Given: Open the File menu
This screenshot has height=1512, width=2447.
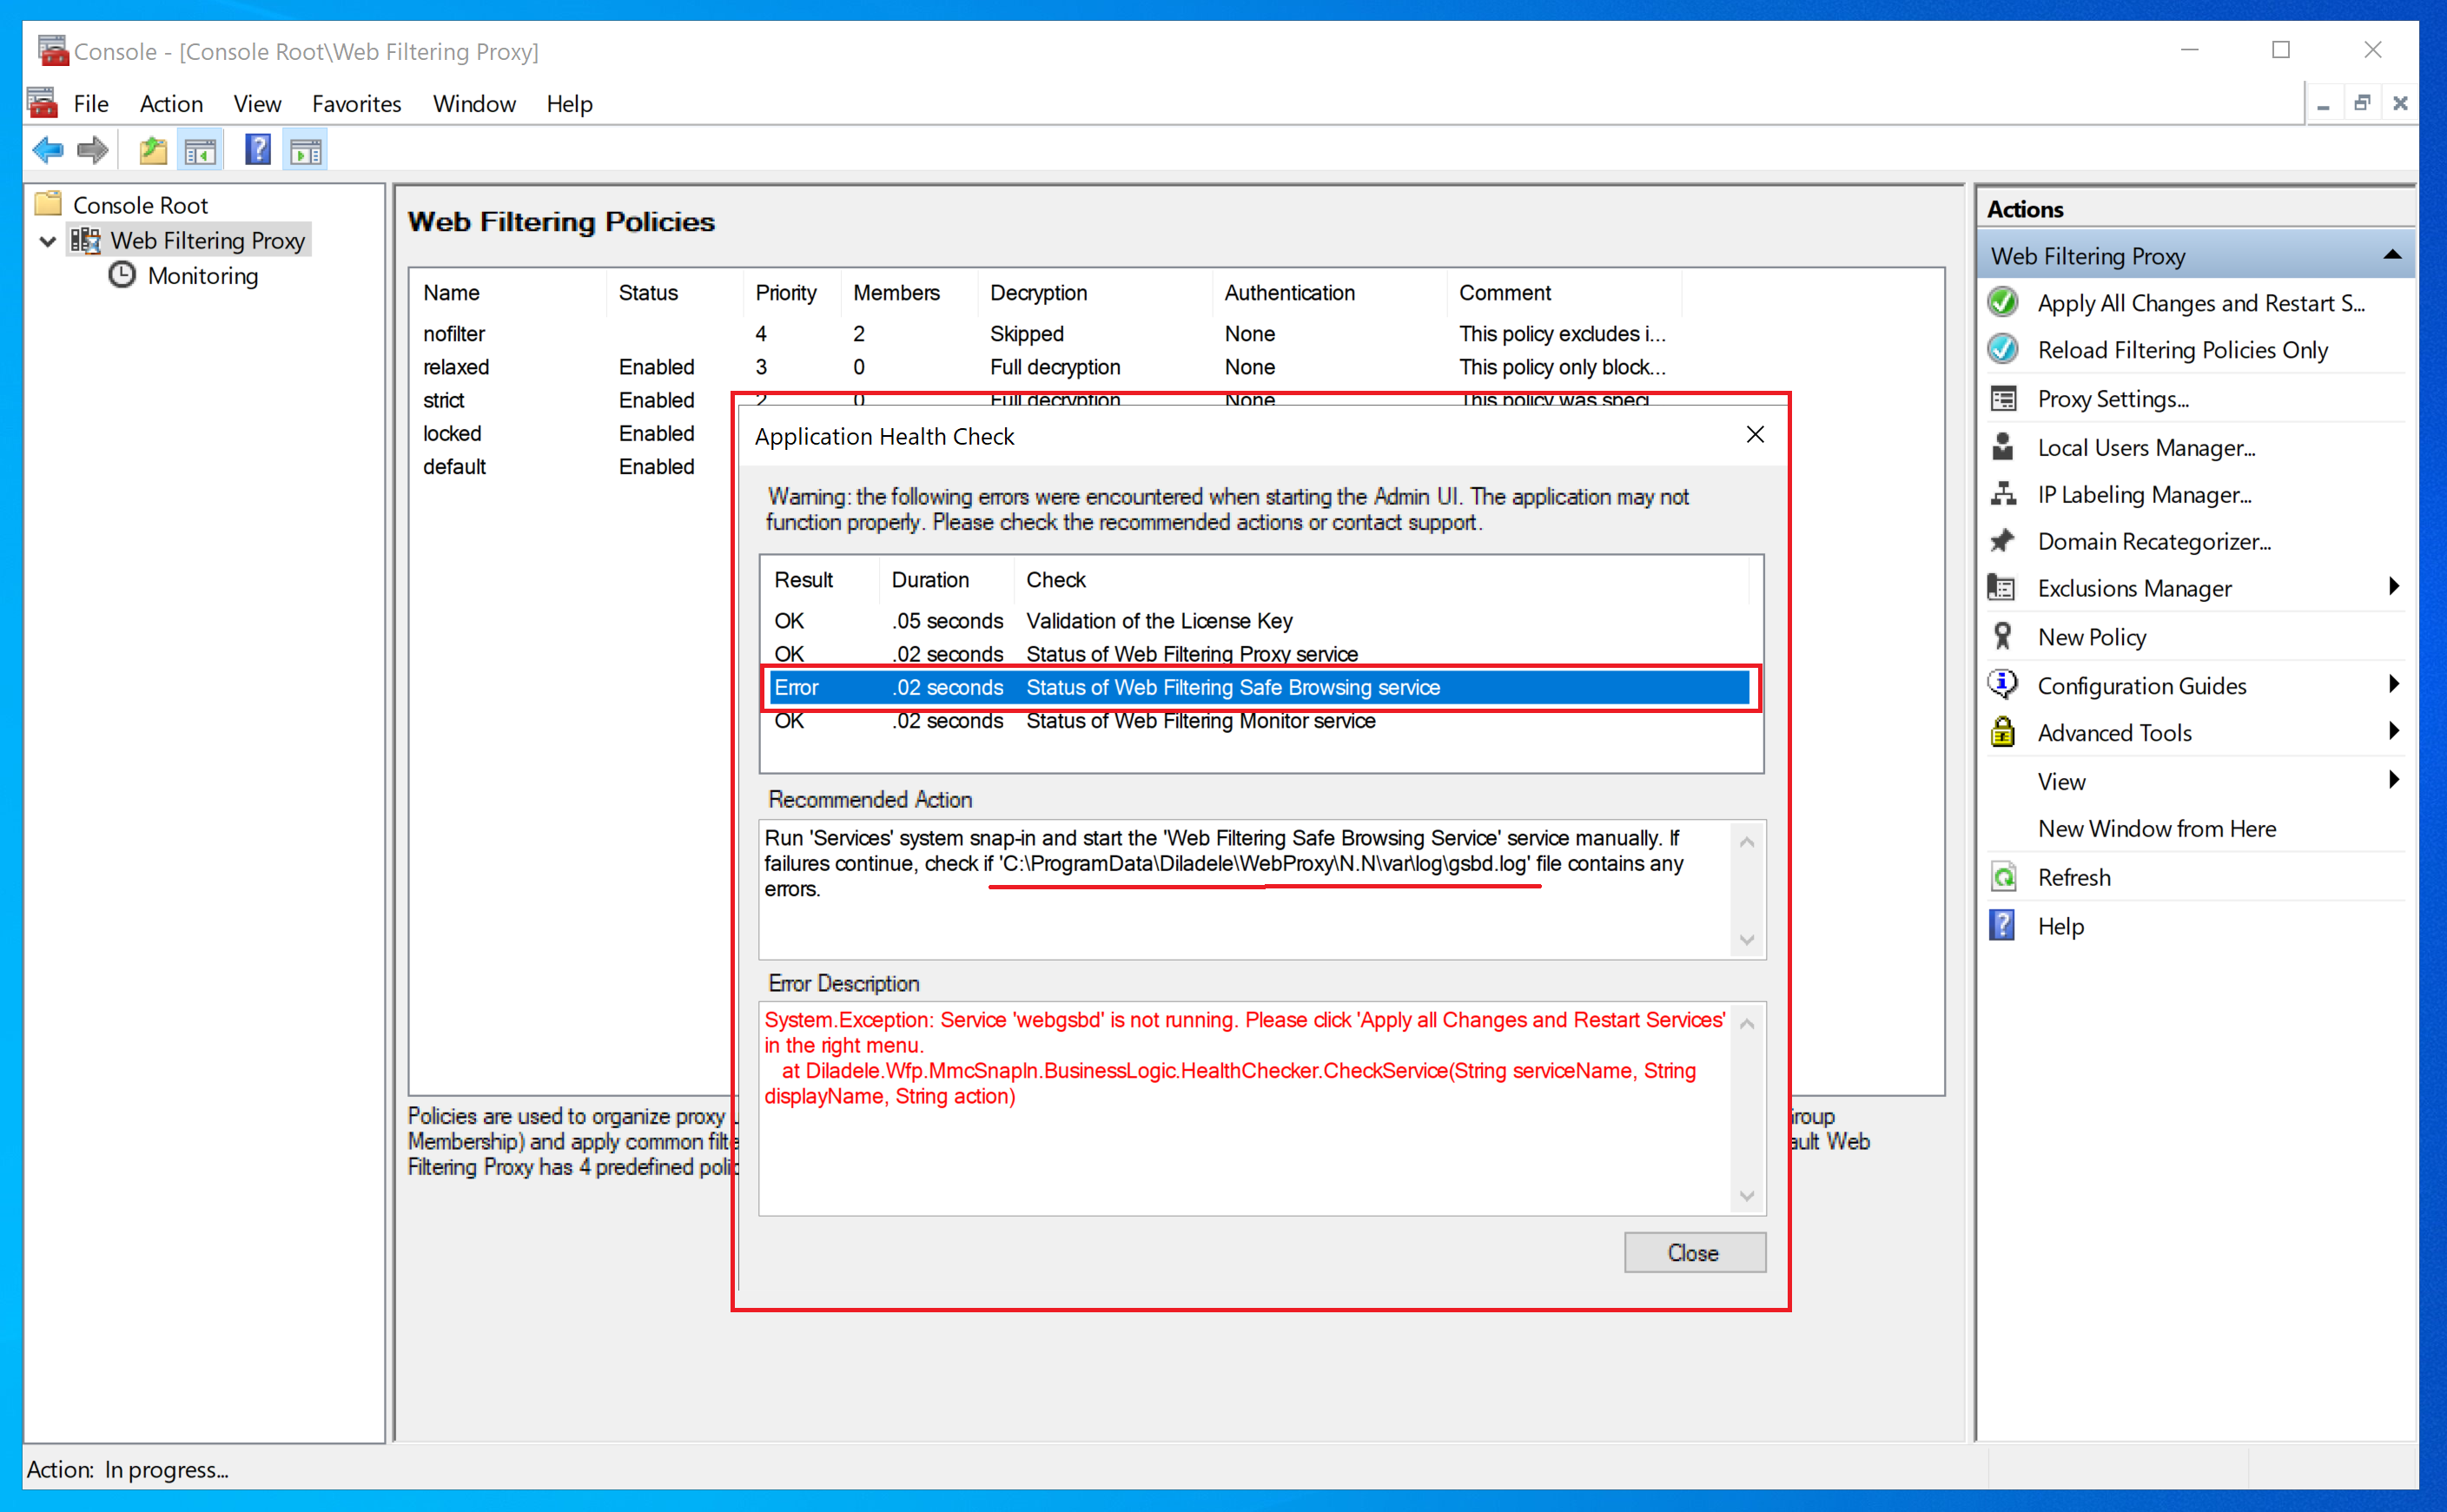Looking at the screenshot, I should coord(91,103).
